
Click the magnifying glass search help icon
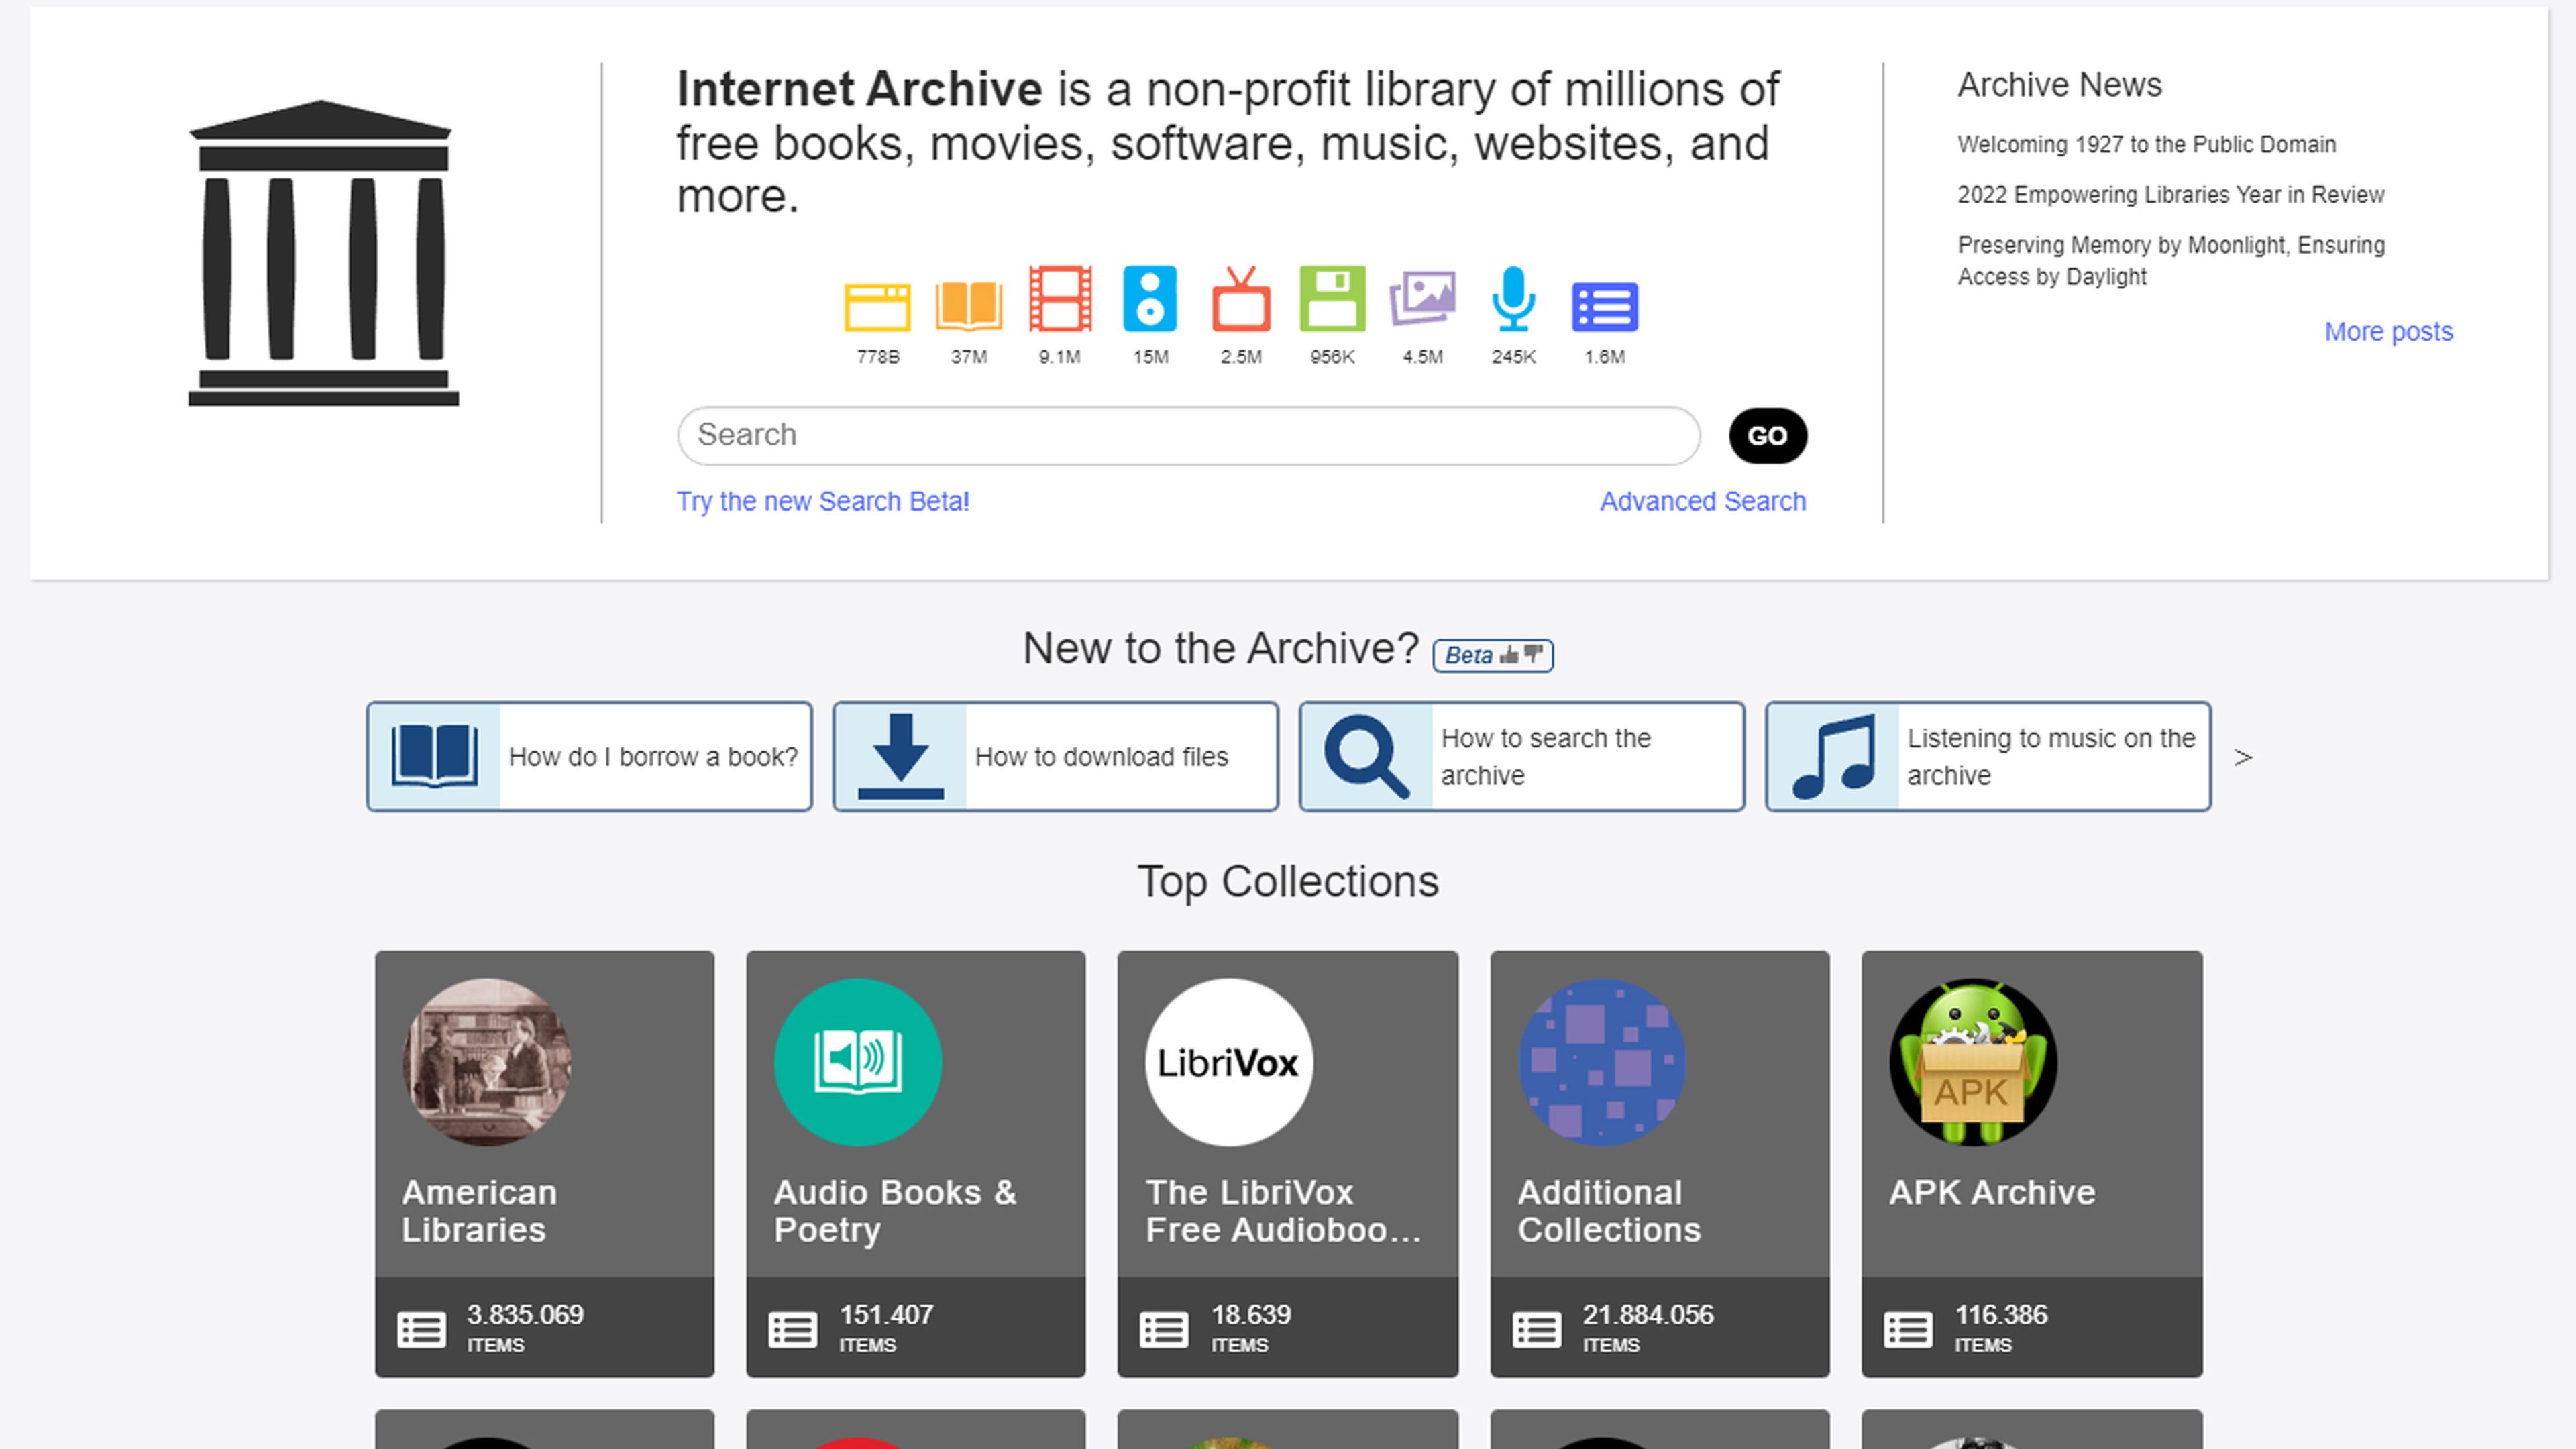coord(1366,756)
